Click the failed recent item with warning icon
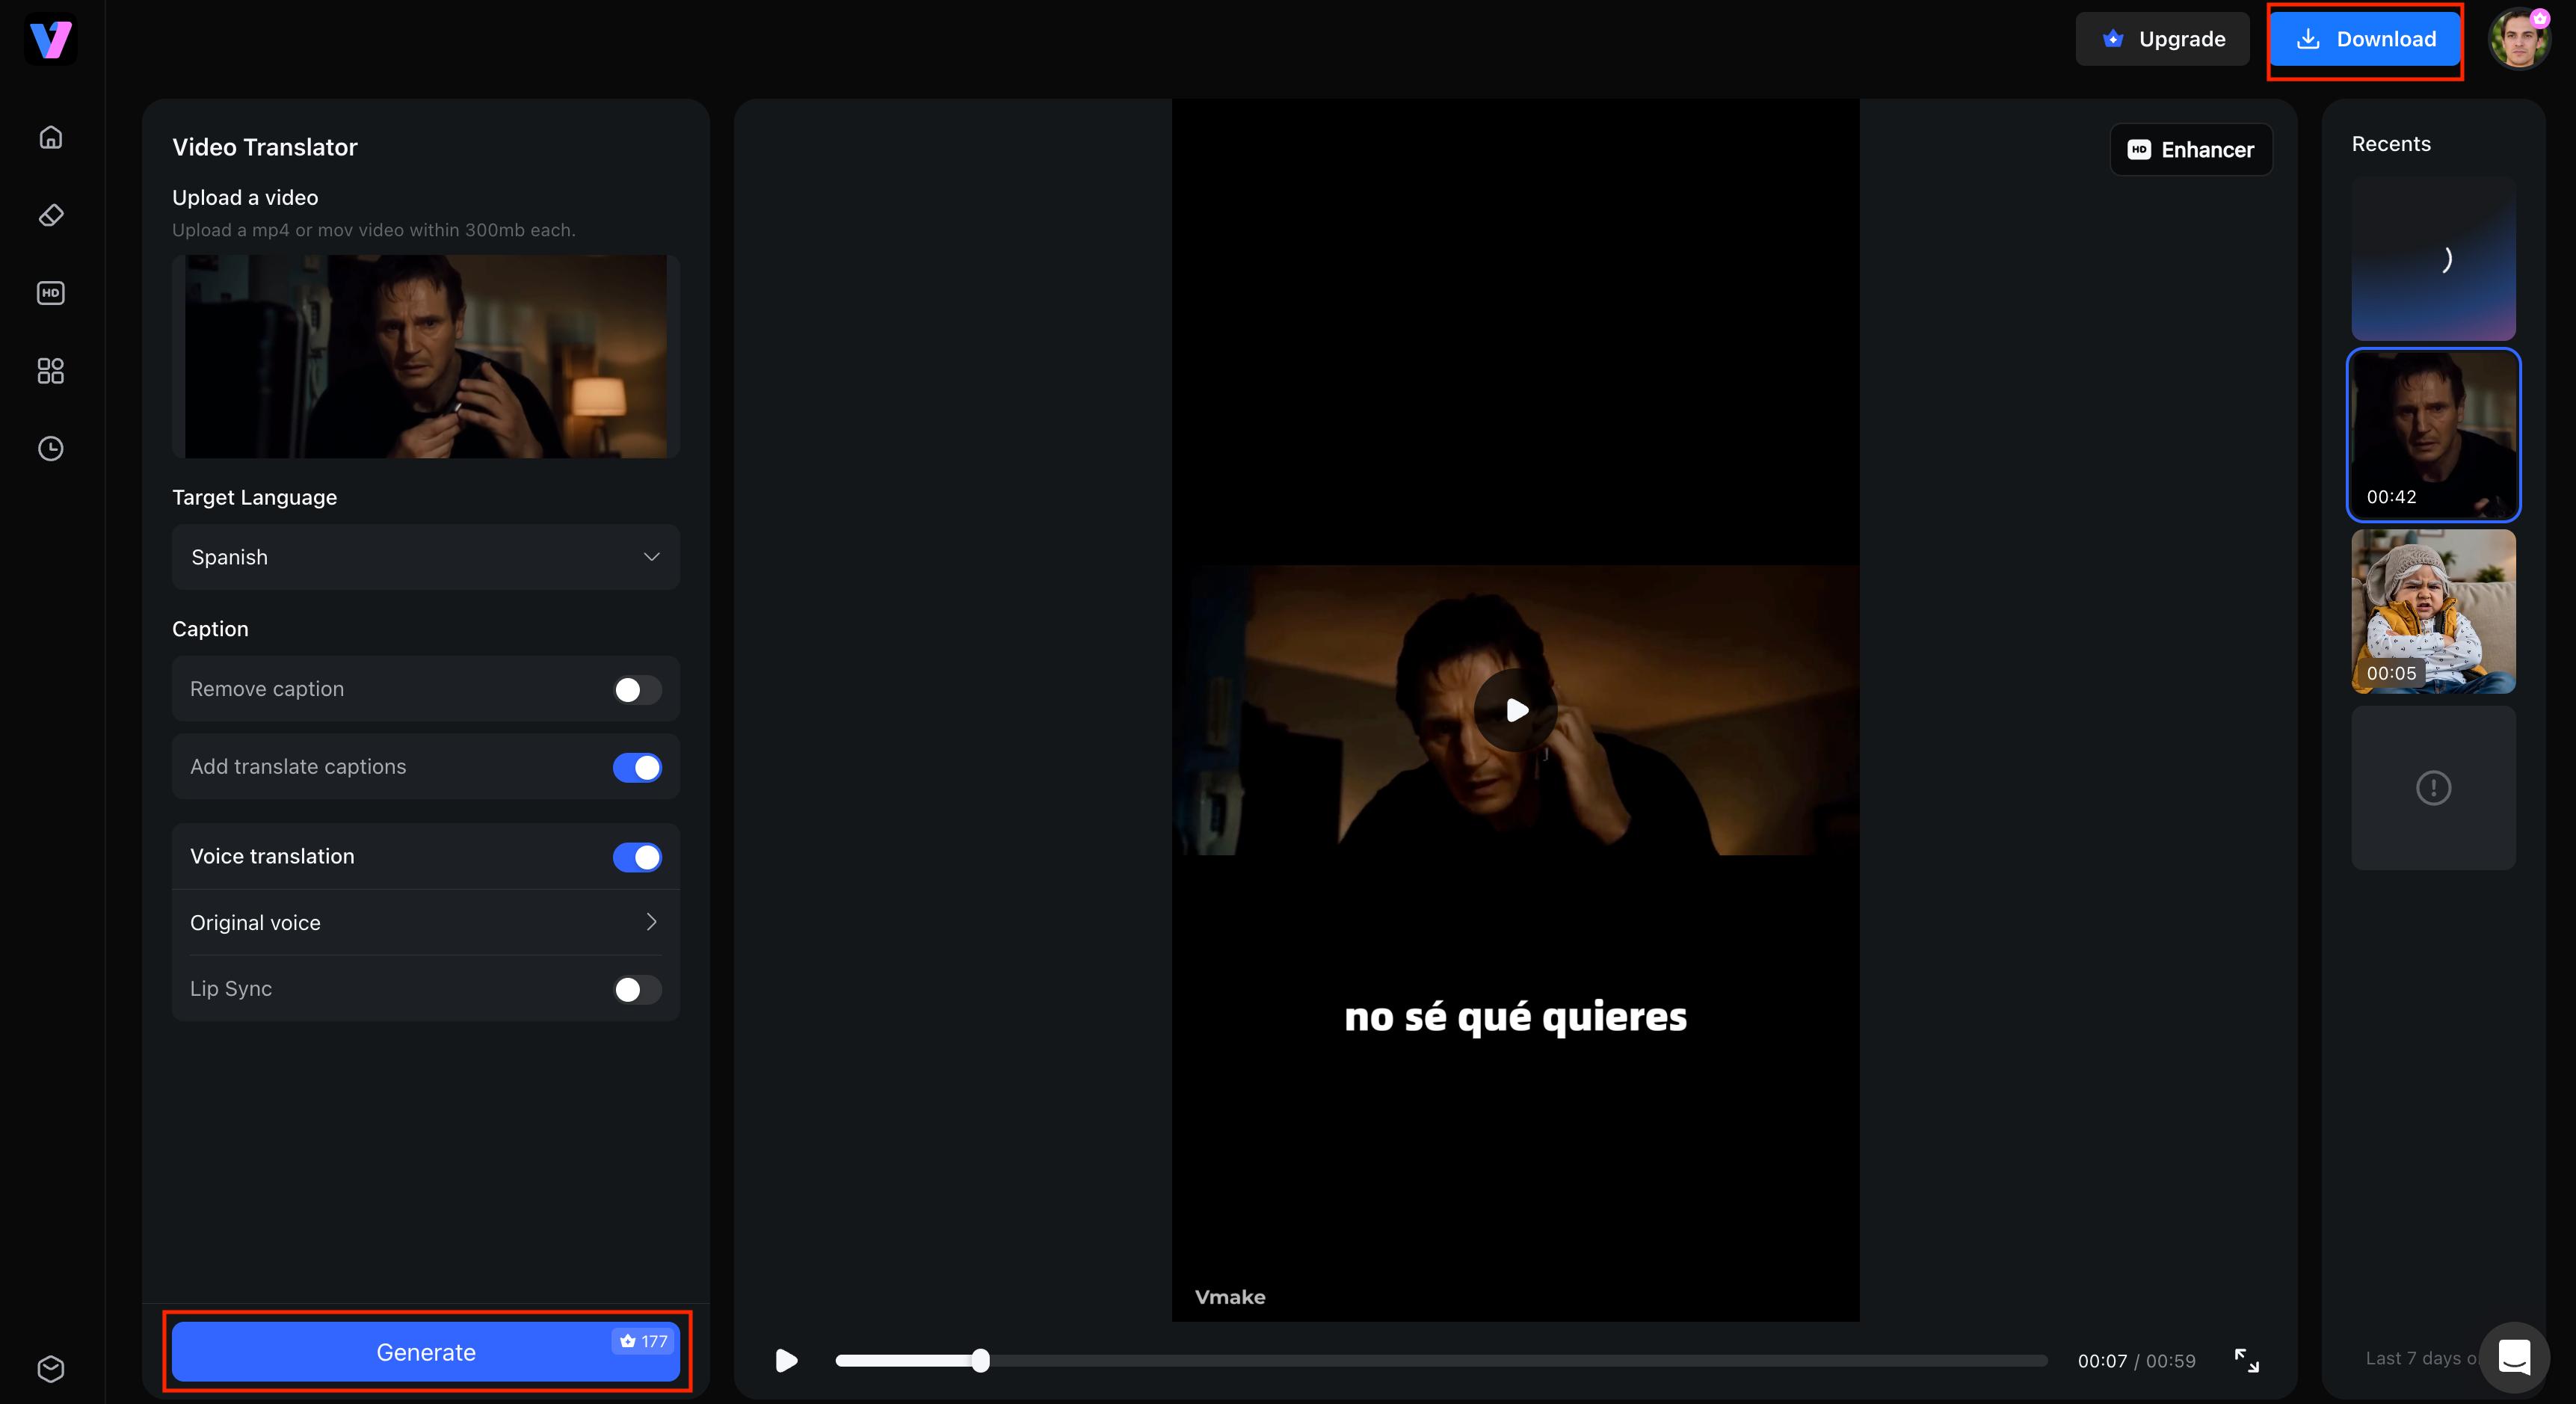 click(2433, 788)
